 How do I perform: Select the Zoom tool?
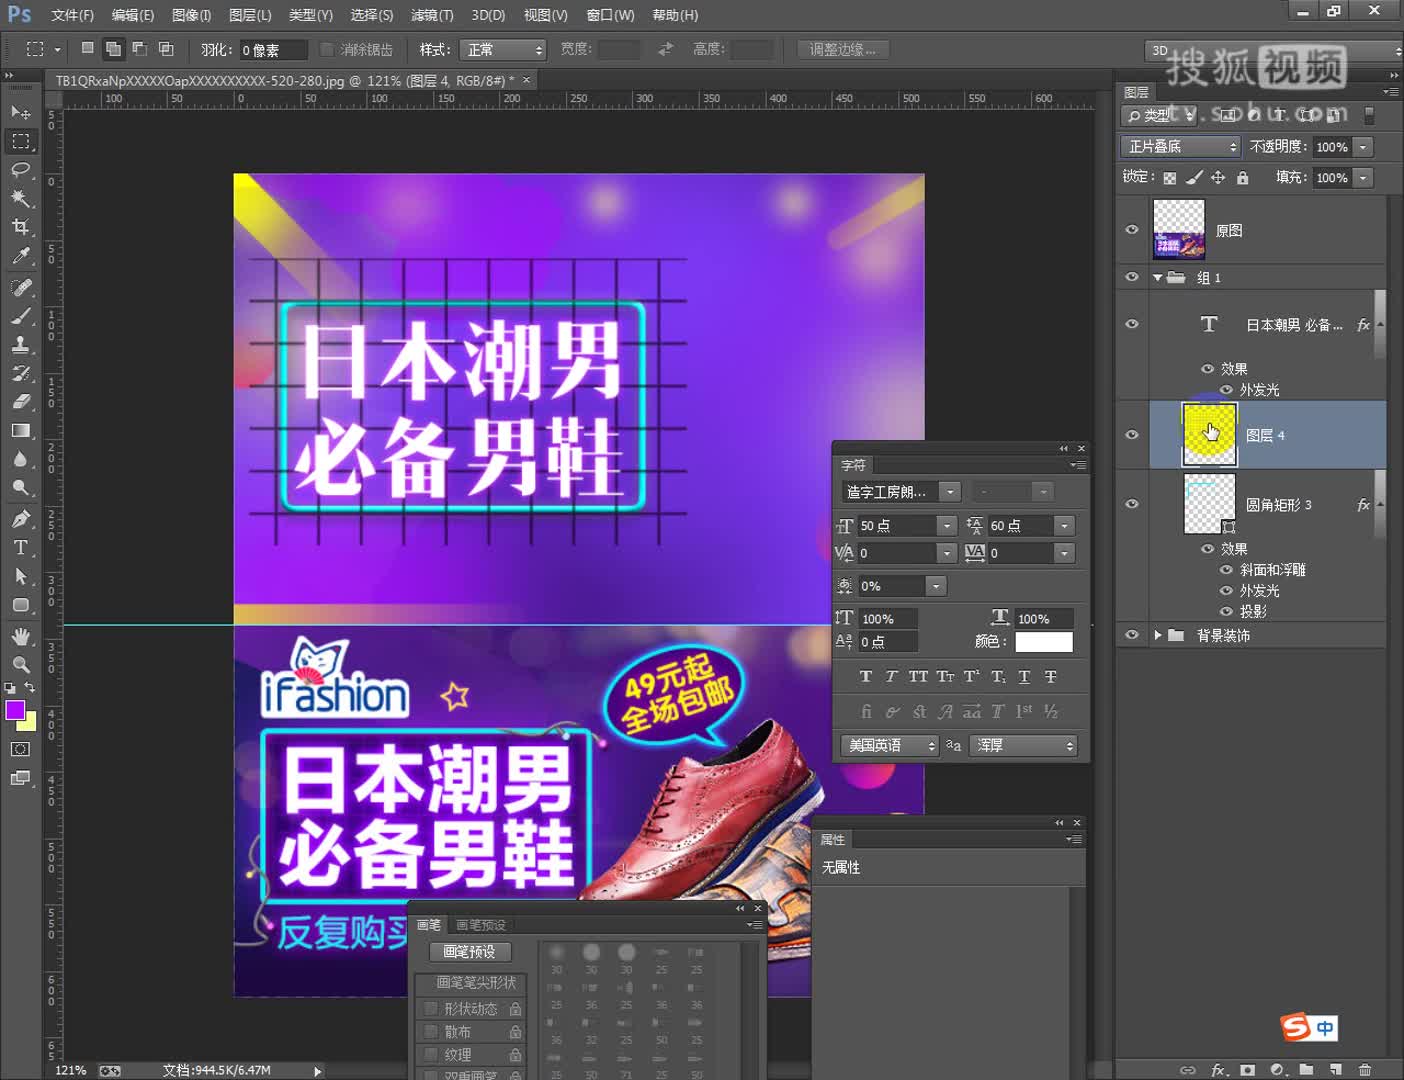coord(20,664)
